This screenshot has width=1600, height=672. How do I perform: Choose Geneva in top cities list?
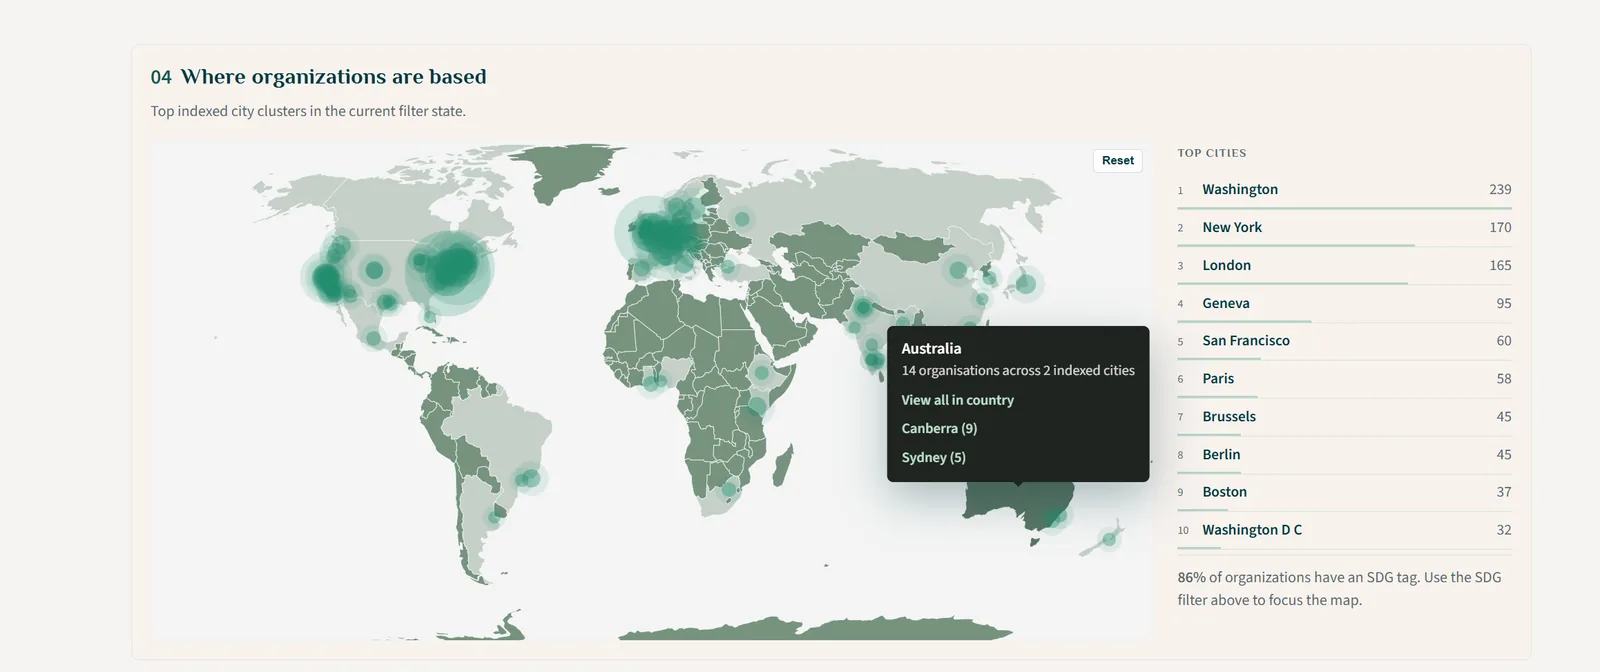1344,304
